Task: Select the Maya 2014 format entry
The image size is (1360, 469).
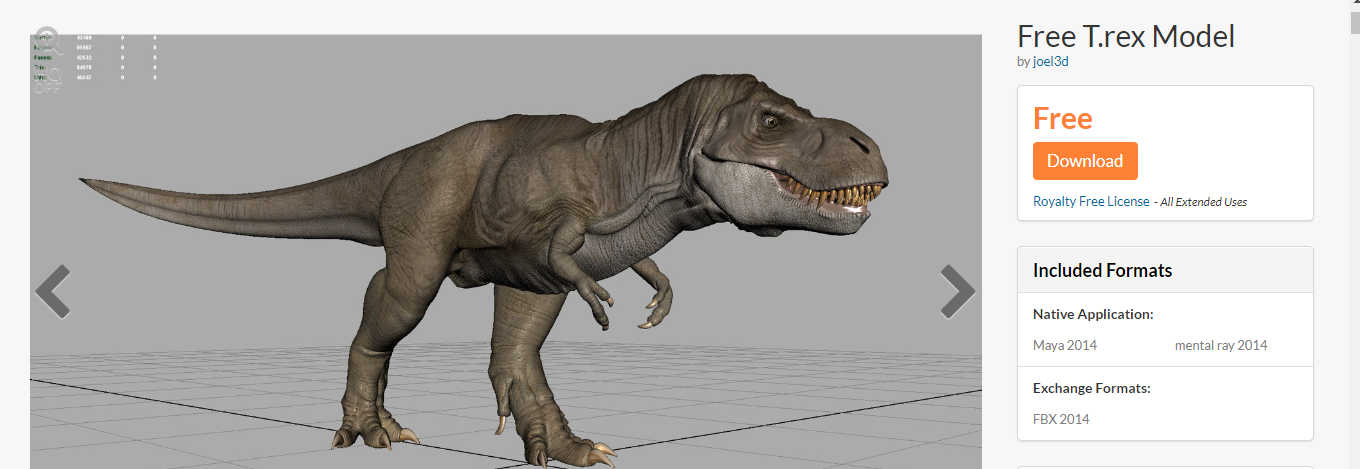Action: pos(1064,345)
